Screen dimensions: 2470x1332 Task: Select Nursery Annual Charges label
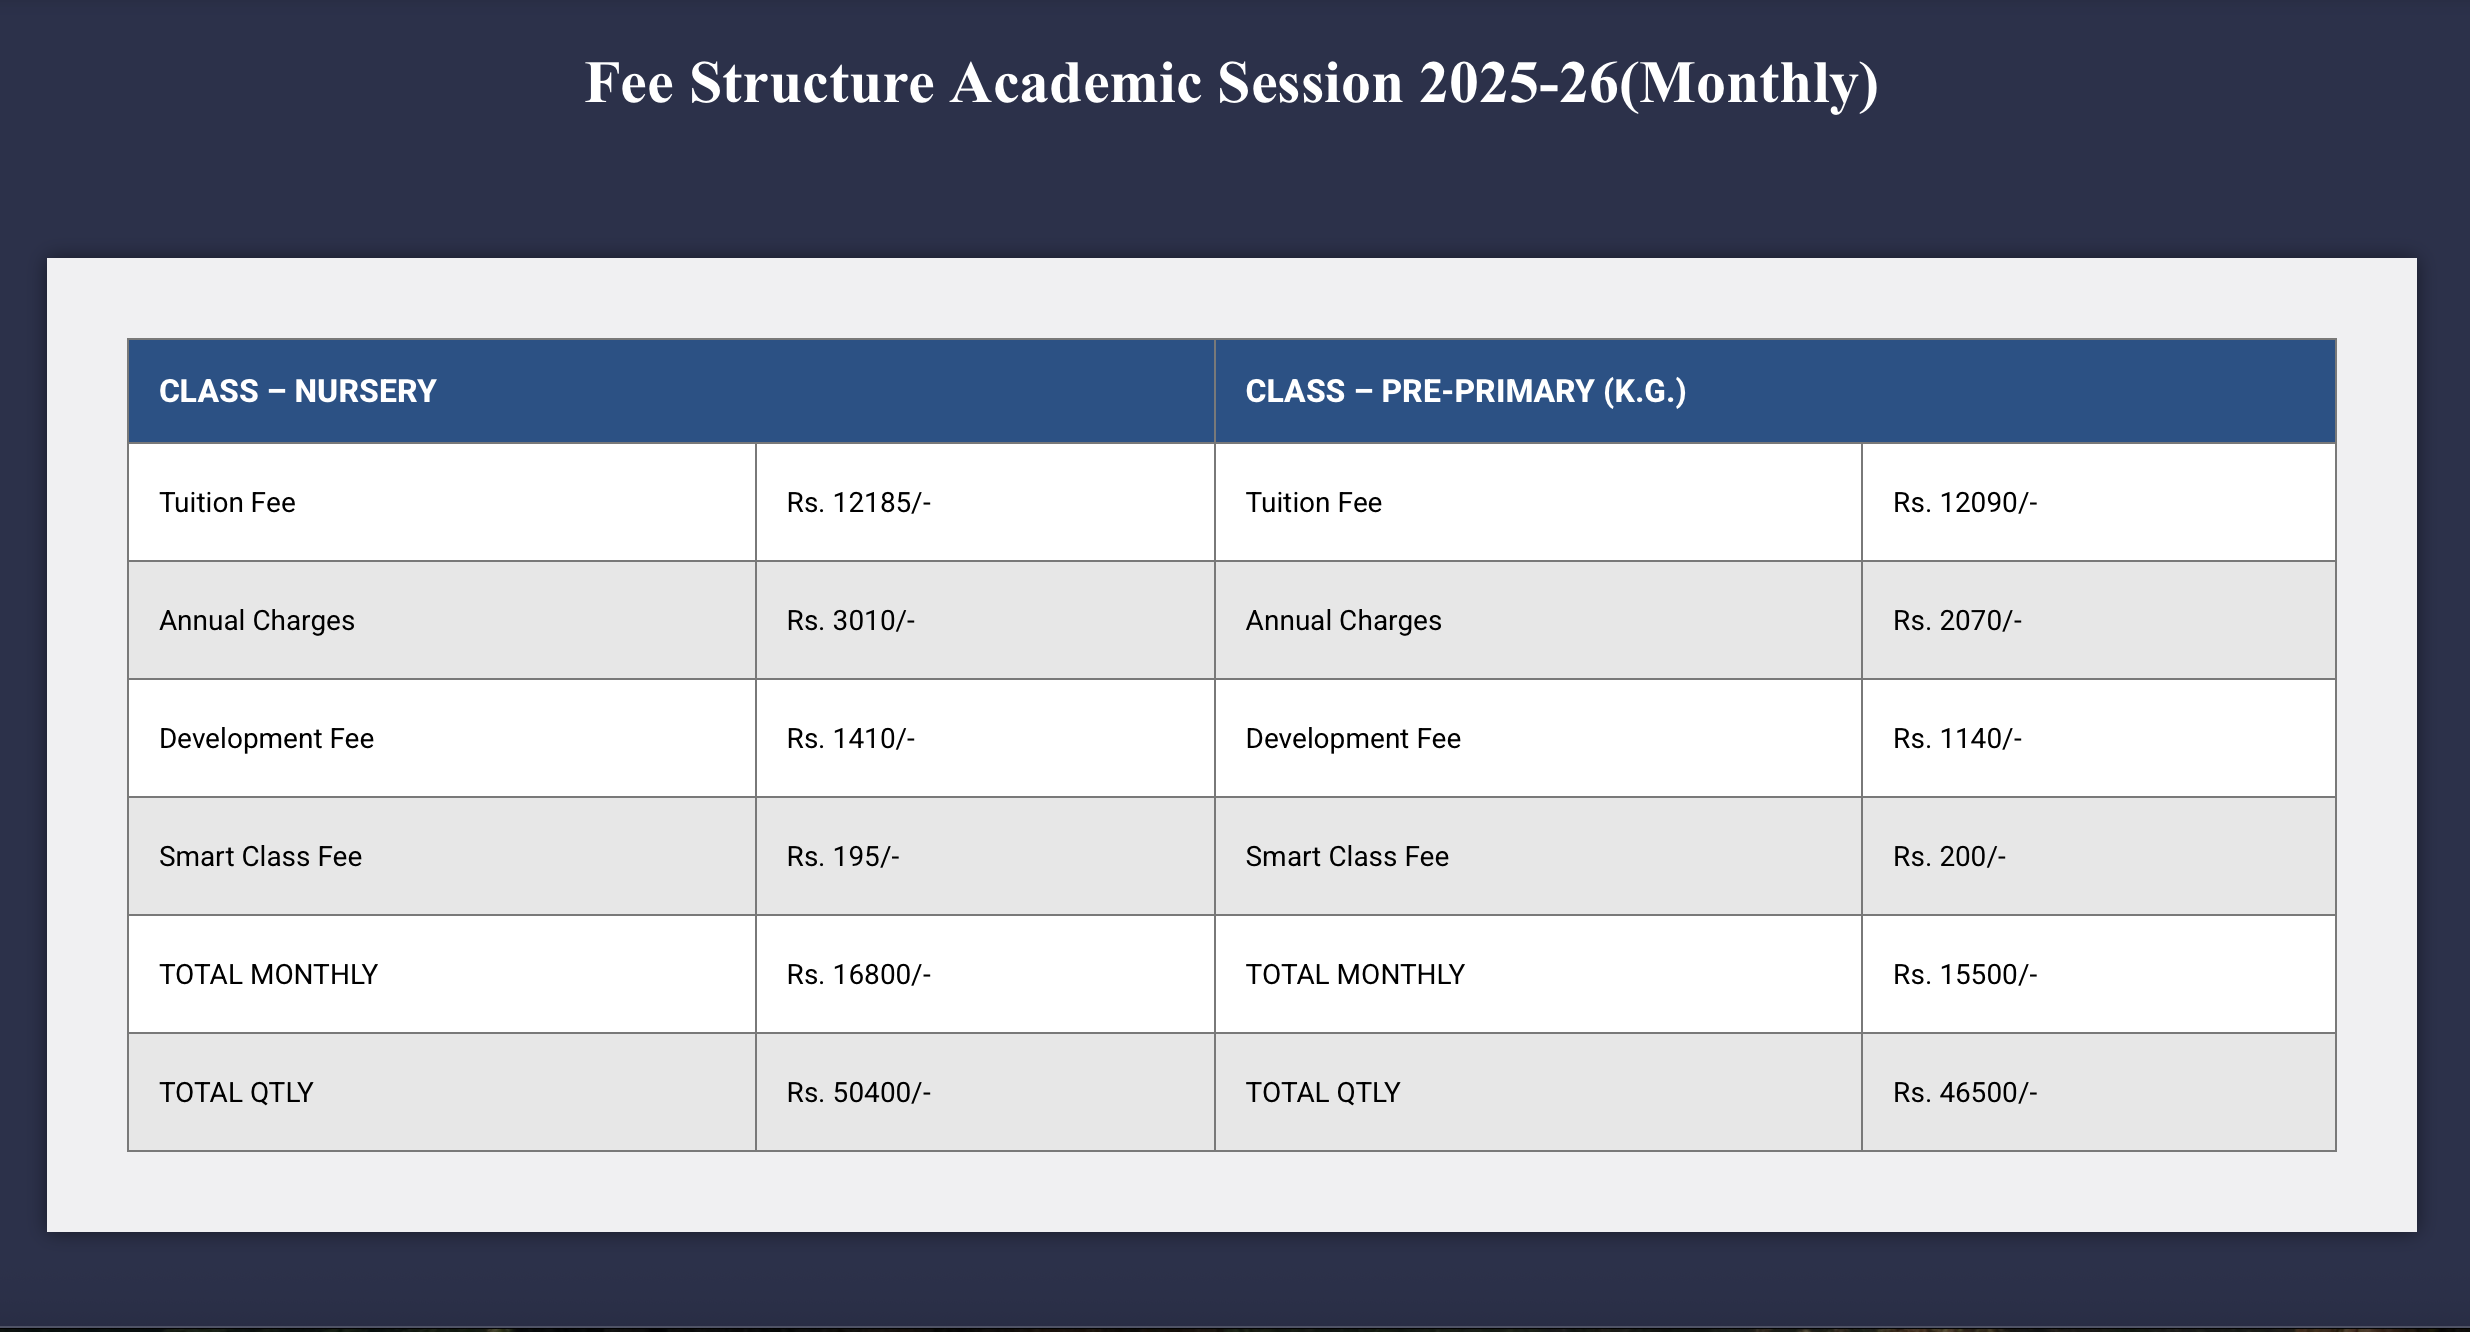tap(257, 621)
